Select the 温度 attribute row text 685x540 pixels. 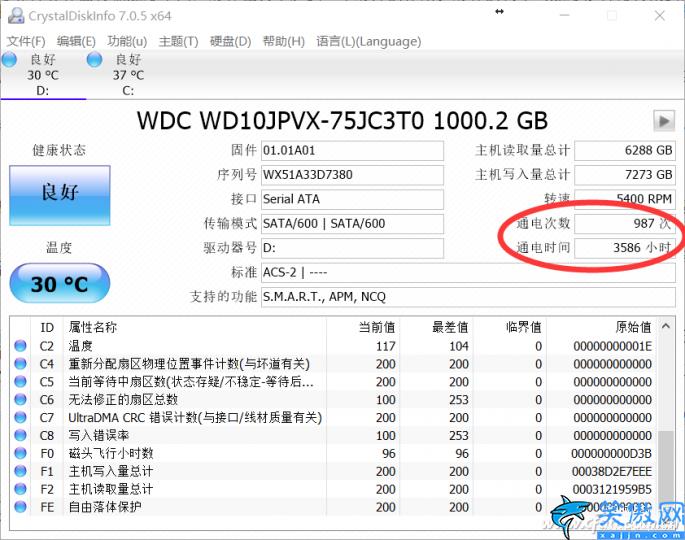(80, 346)
